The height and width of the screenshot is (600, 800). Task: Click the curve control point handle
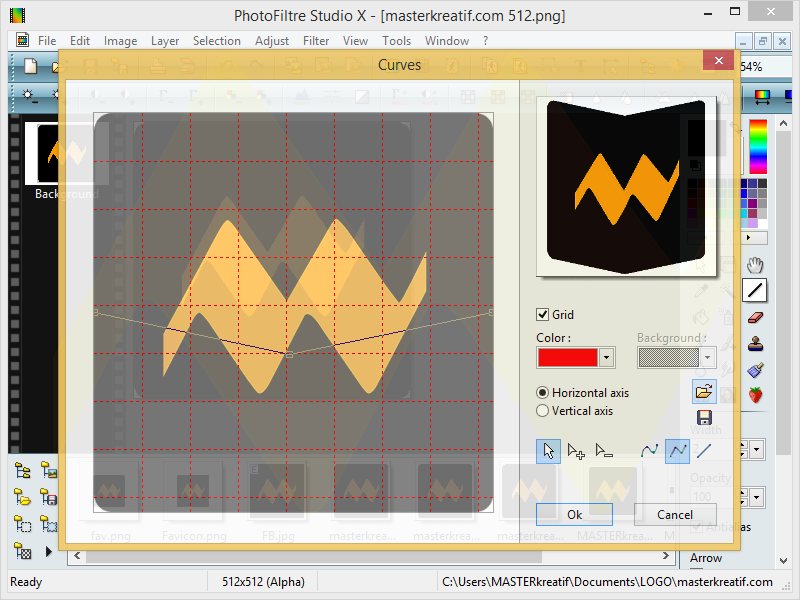point(289,355)
